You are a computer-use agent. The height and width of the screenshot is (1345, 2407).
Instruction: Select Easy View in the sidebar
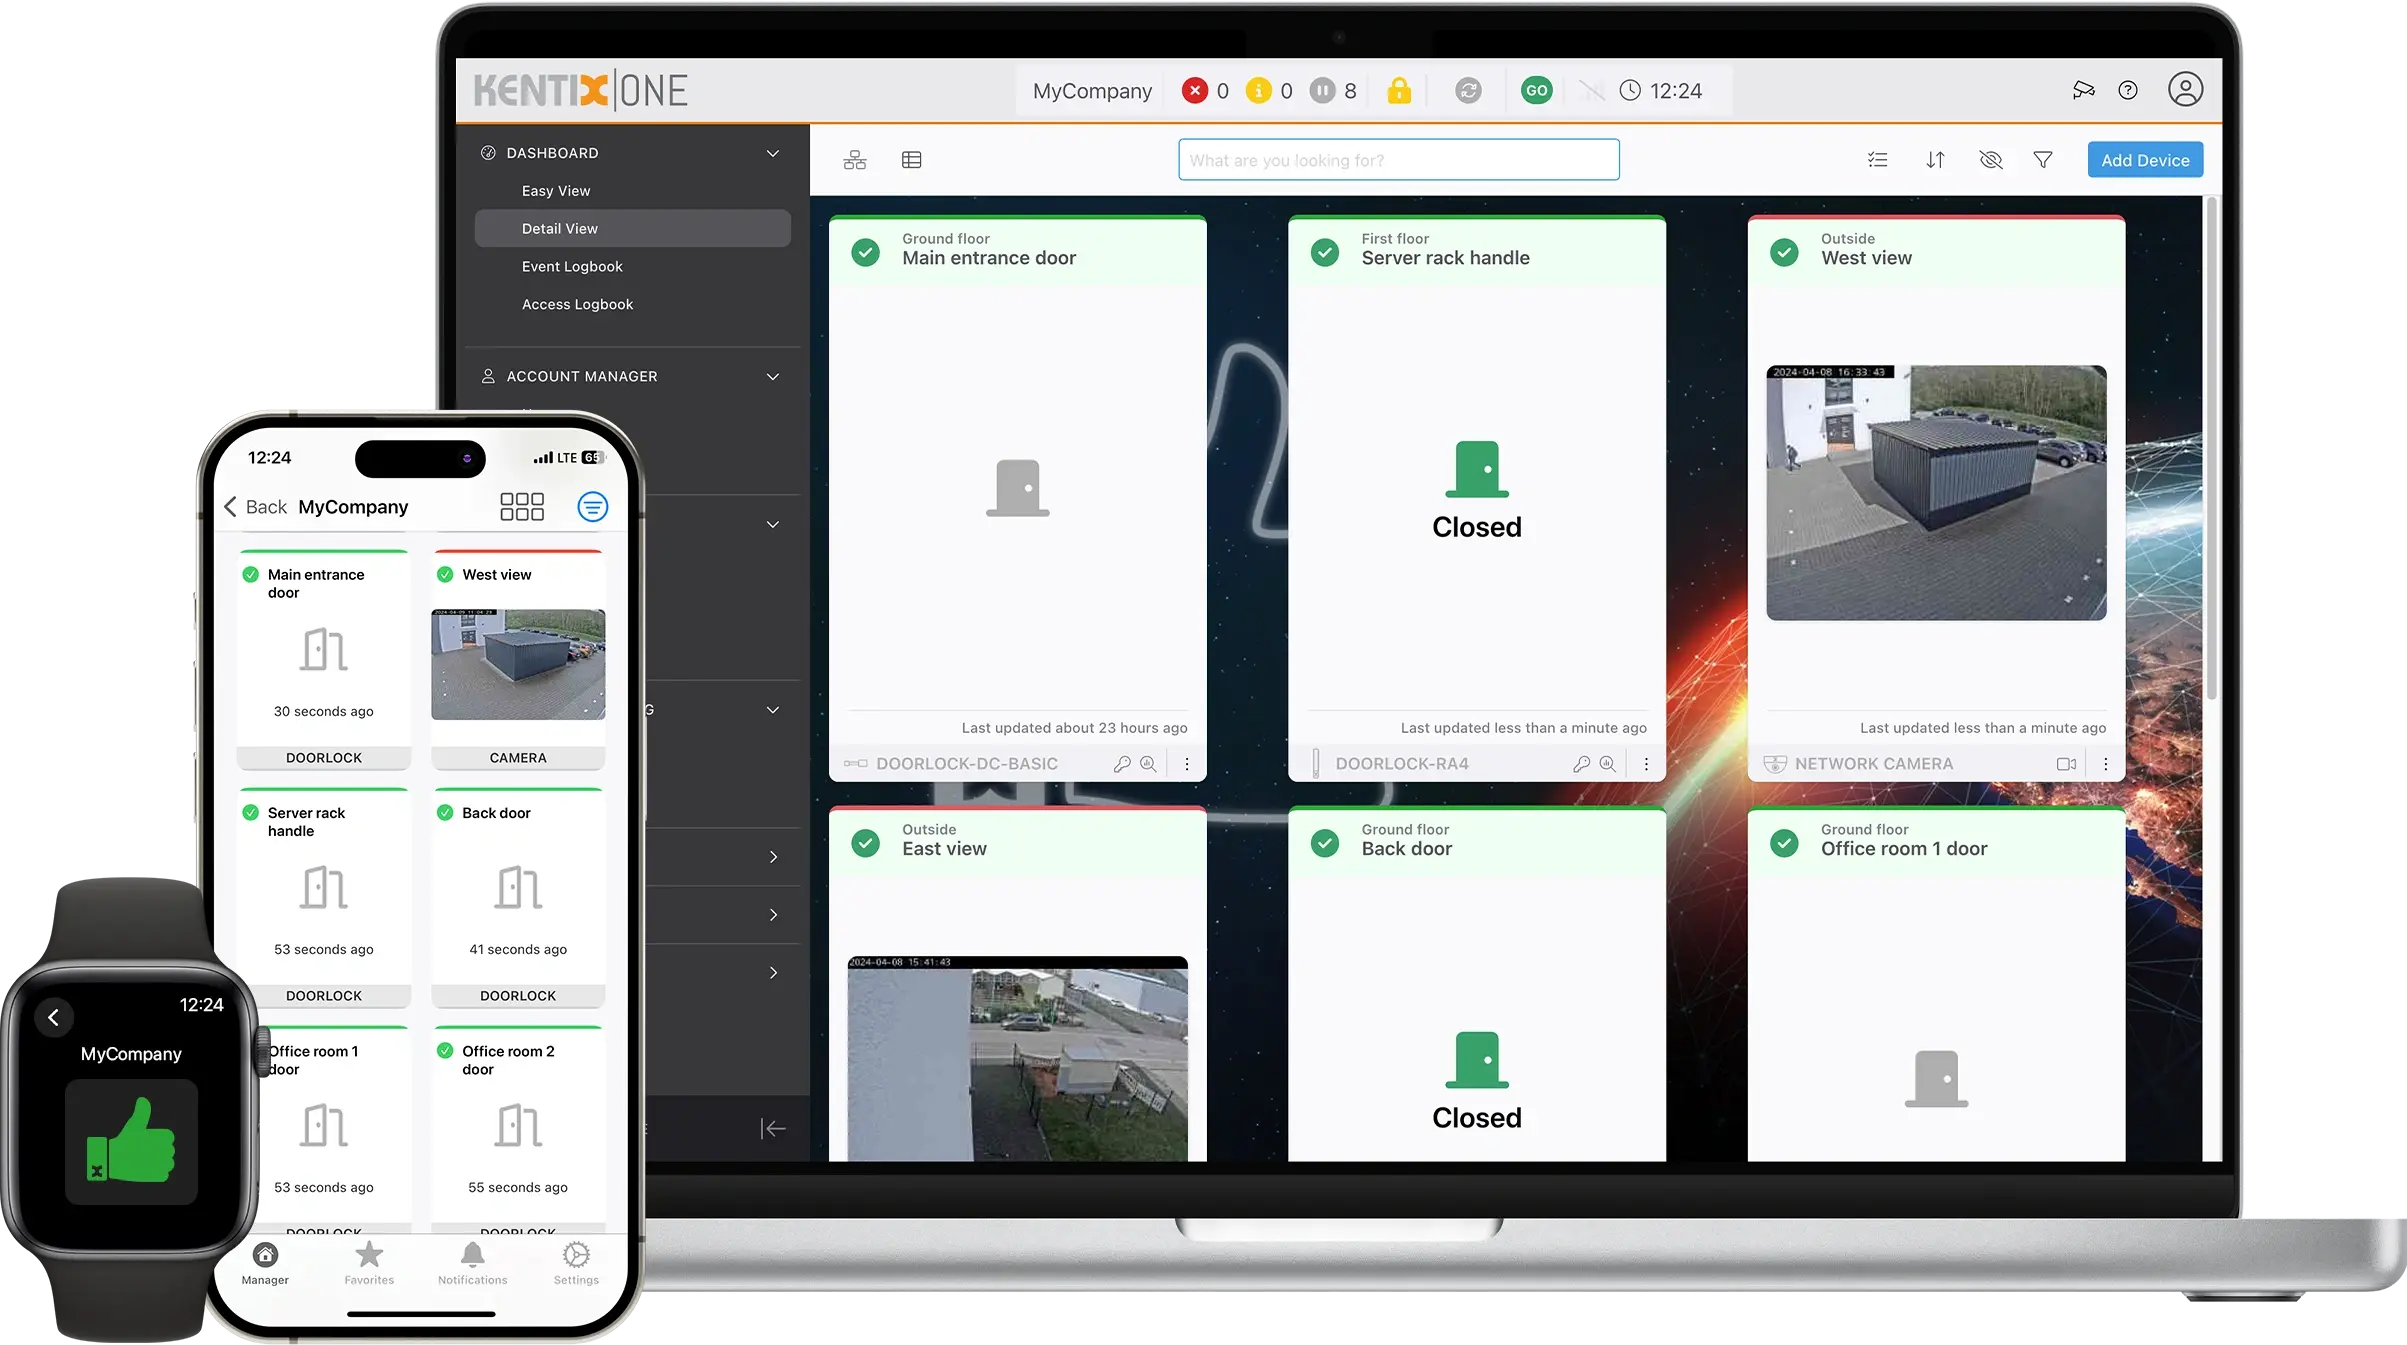point(556,191)
